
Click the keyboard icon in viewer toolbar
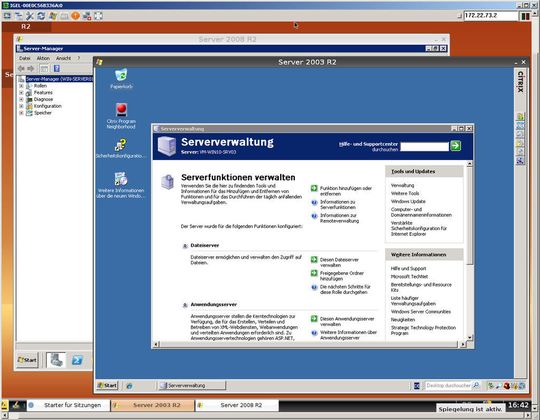point(64,15)
